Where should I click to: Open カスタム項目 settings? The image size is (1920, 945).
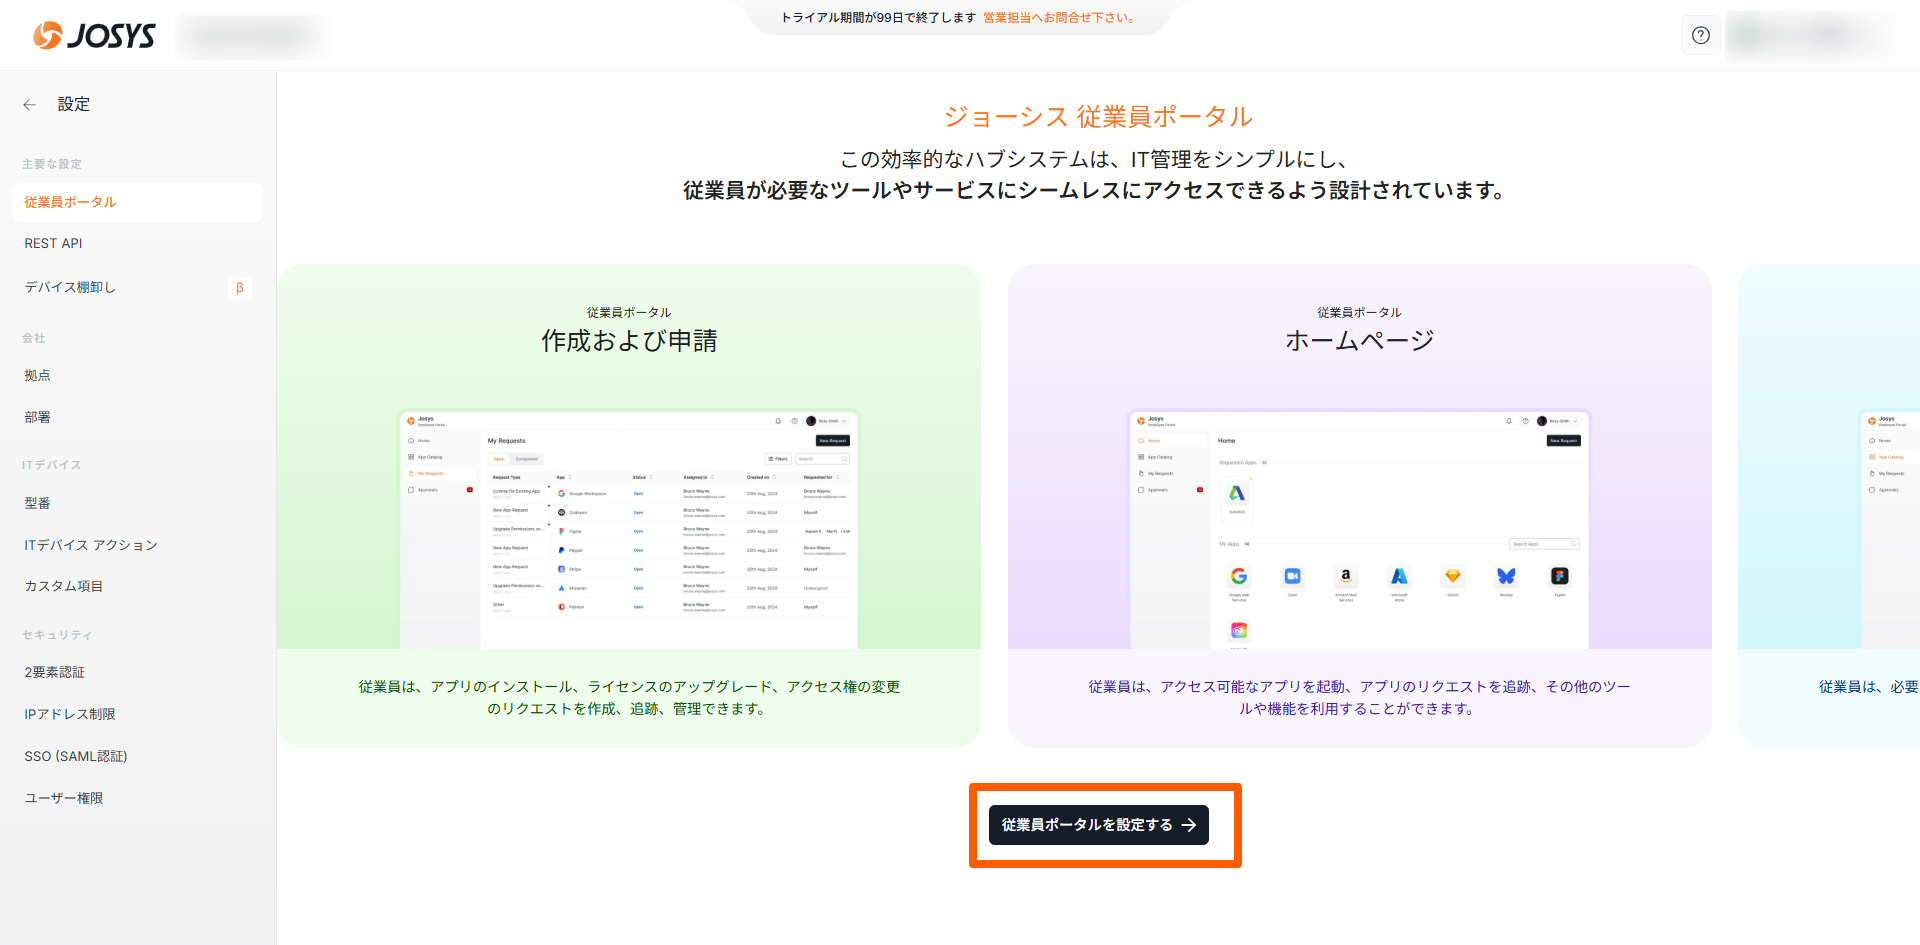tap(64, 587)
